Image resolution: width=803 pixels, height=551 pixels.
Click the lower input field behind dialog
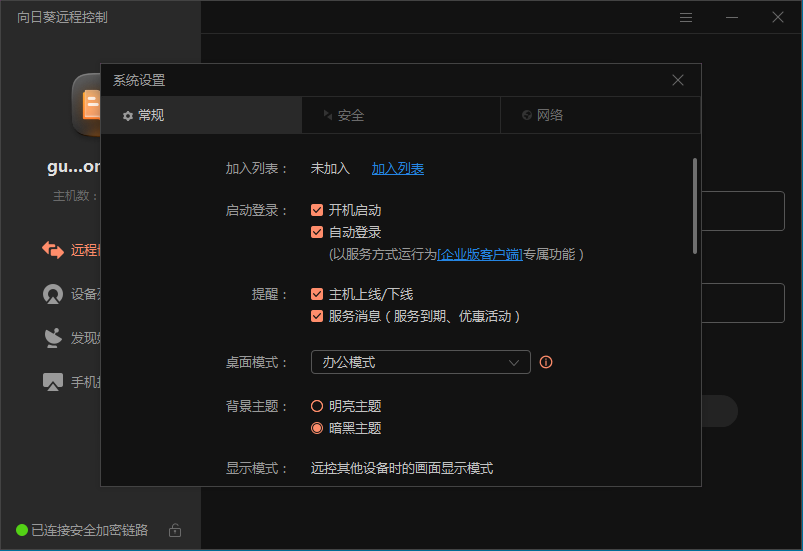tap(743, 303)
